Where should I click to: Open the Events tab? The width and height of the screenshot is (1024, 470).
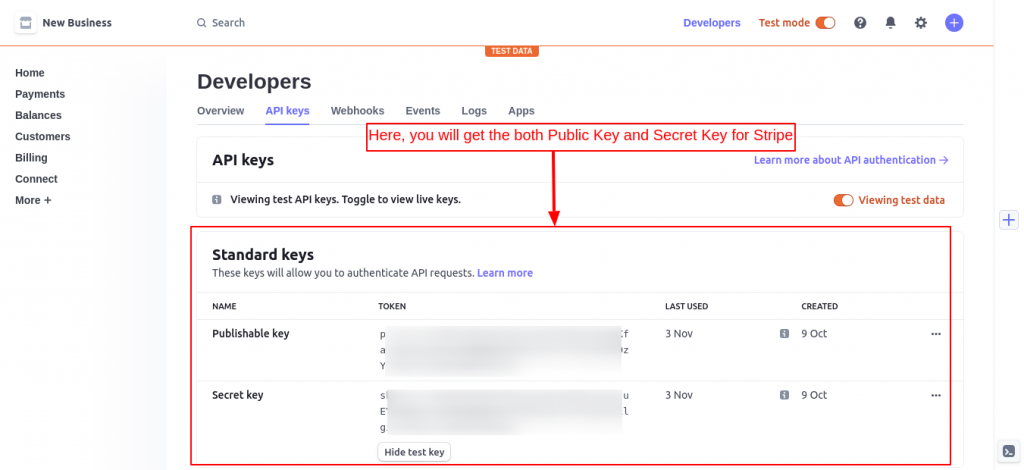[x=423, y=111]
